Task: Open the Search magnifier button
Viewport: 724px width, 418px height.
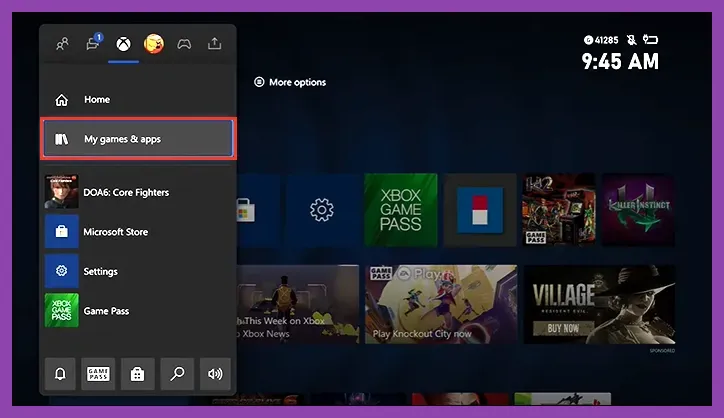Action: [177, 374]
